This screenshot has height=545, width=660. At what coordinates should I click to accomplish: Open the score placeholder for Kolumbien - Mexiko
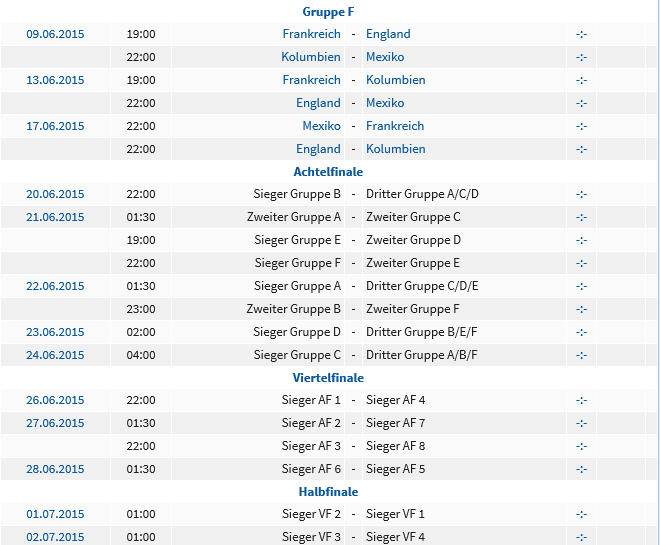click(x=581, y=57)
